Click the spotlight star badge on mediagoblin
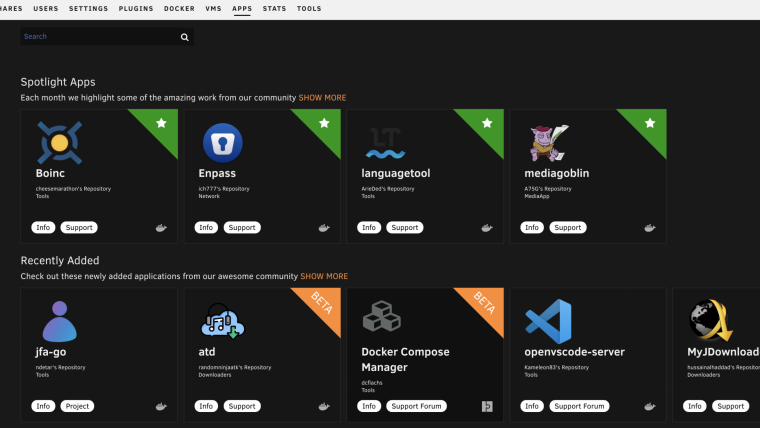This screenshot has width=760, height=428. pos(650,123)
